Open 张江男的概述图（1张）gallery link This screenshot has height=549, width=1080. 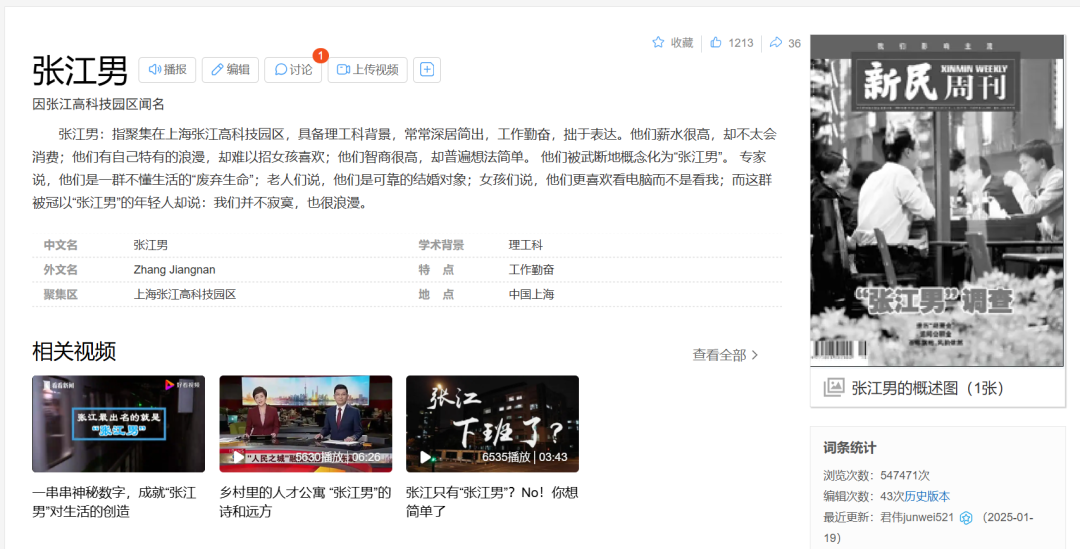tap(928, 388)
